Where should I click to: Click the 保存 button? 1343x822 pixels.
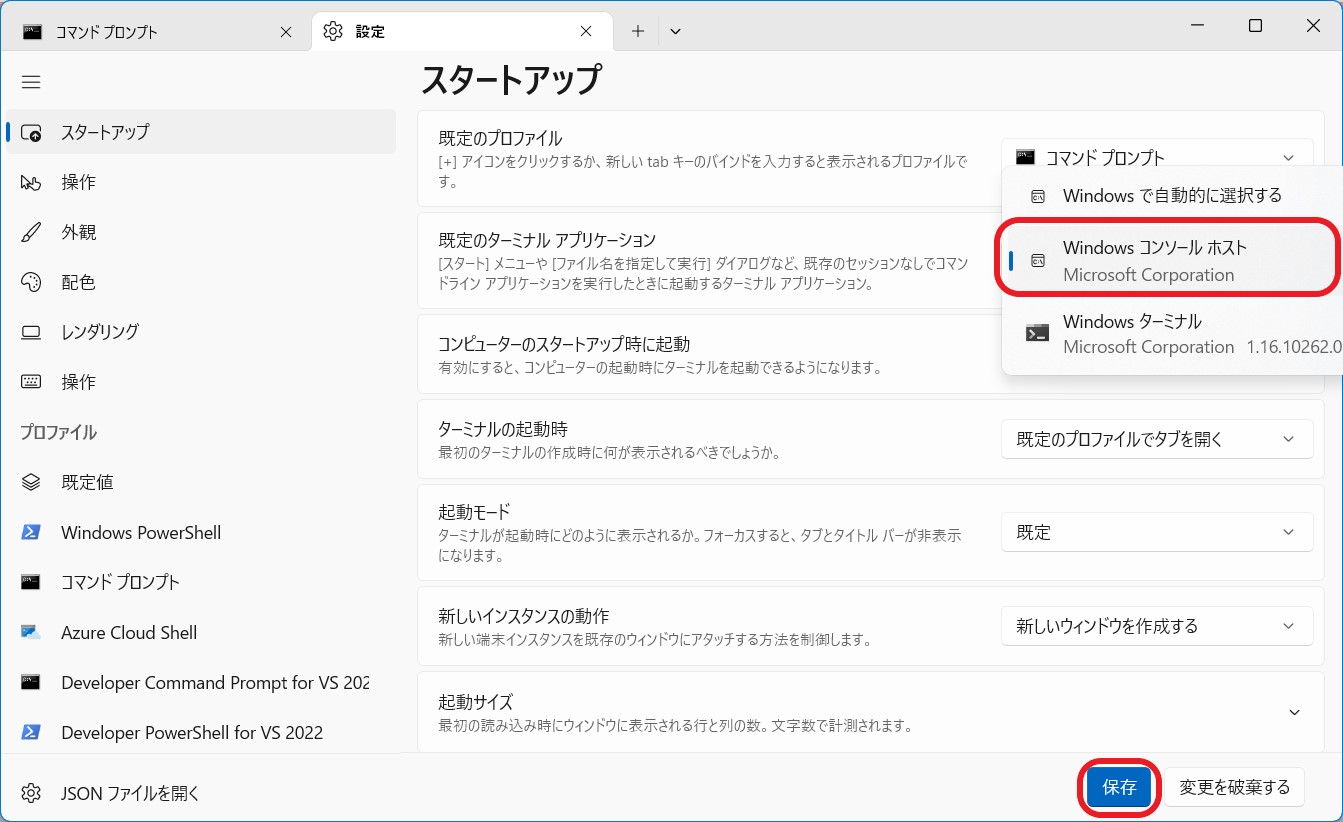pyautogui.click(x=1119, y=787)
